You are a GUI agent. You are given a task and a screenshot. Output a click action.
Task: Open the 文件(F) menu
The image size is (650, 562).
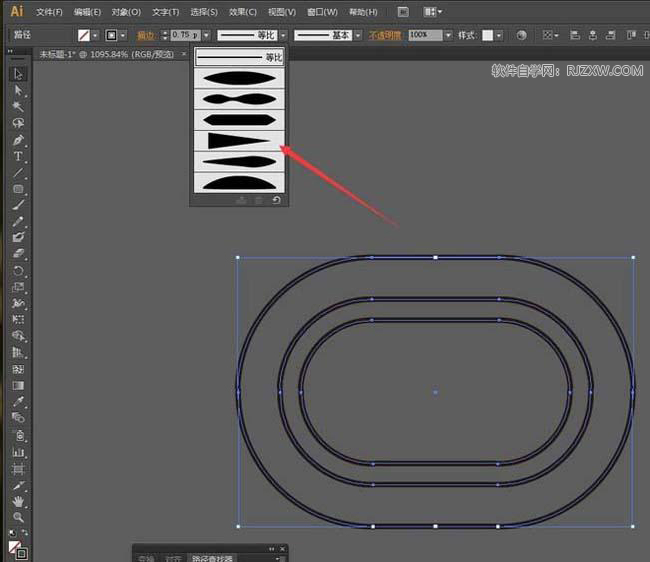tap(49, 12)
